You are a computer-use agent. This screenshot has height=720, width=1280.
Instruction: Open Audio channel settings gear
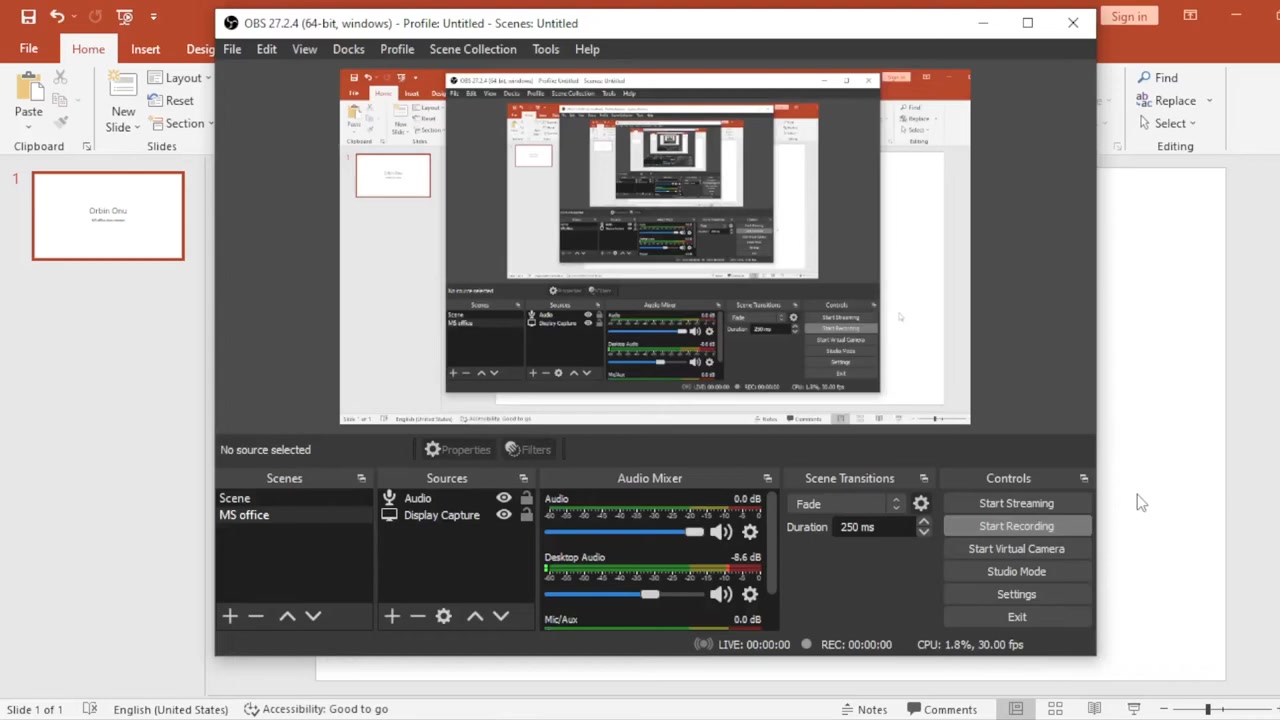[x=750, y=532]
